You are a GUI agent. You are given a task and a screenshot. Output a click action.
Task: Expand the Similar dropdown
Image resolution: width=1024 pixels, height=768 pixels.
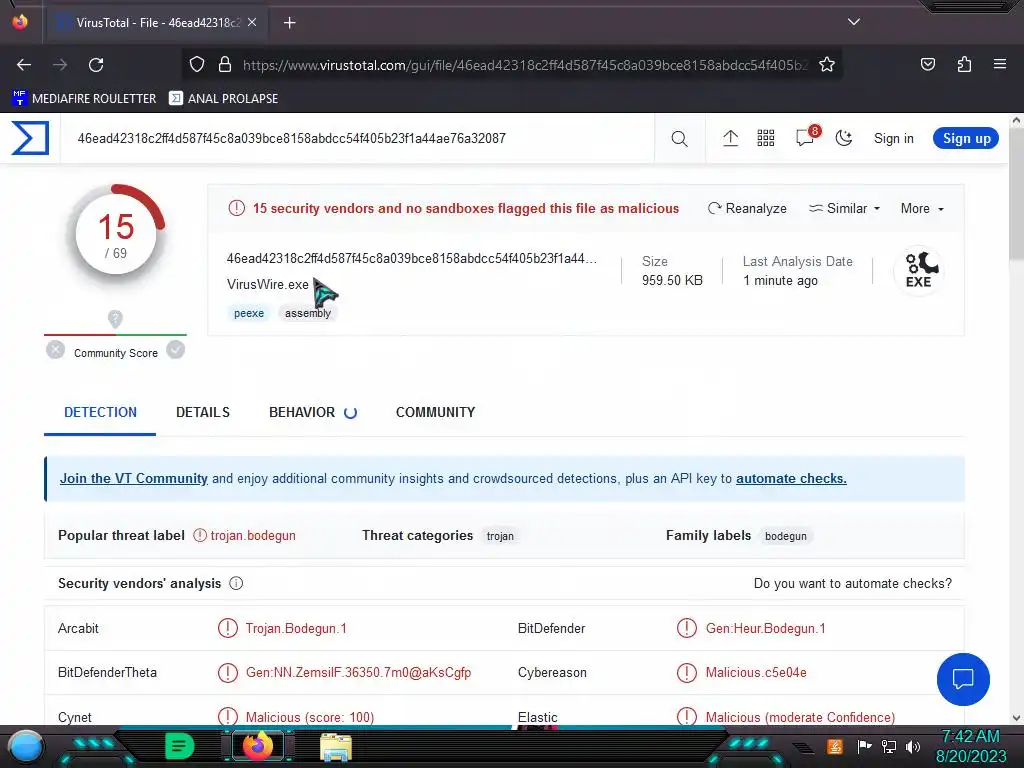[x=844, y=208]
